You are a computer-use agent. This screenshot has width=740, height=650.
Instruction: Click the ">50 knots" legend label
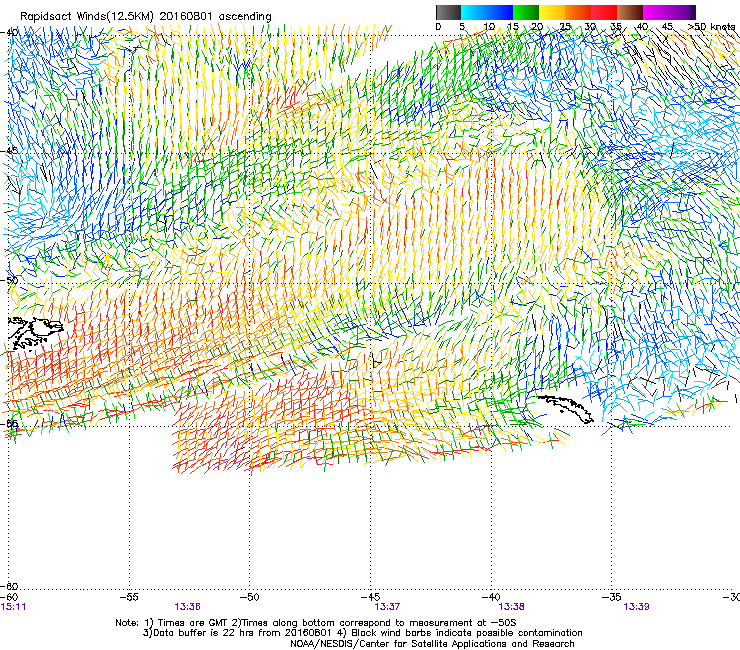(711, 26)
